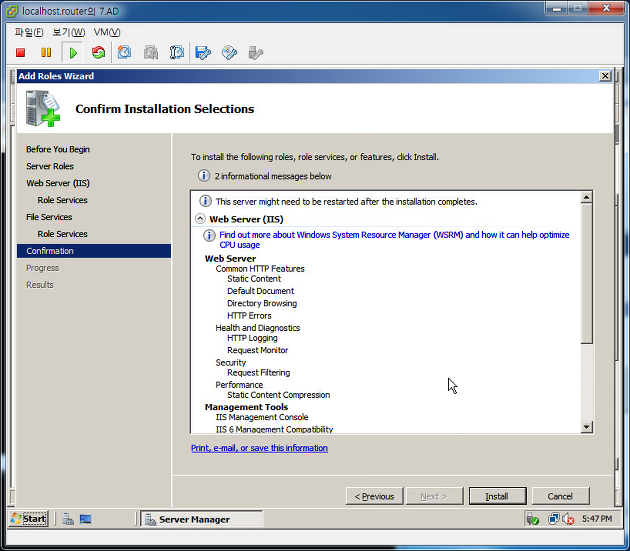Click the revert to snapshot icon
Viewport: 630px width, 551px height.
[x=151, y=53]
